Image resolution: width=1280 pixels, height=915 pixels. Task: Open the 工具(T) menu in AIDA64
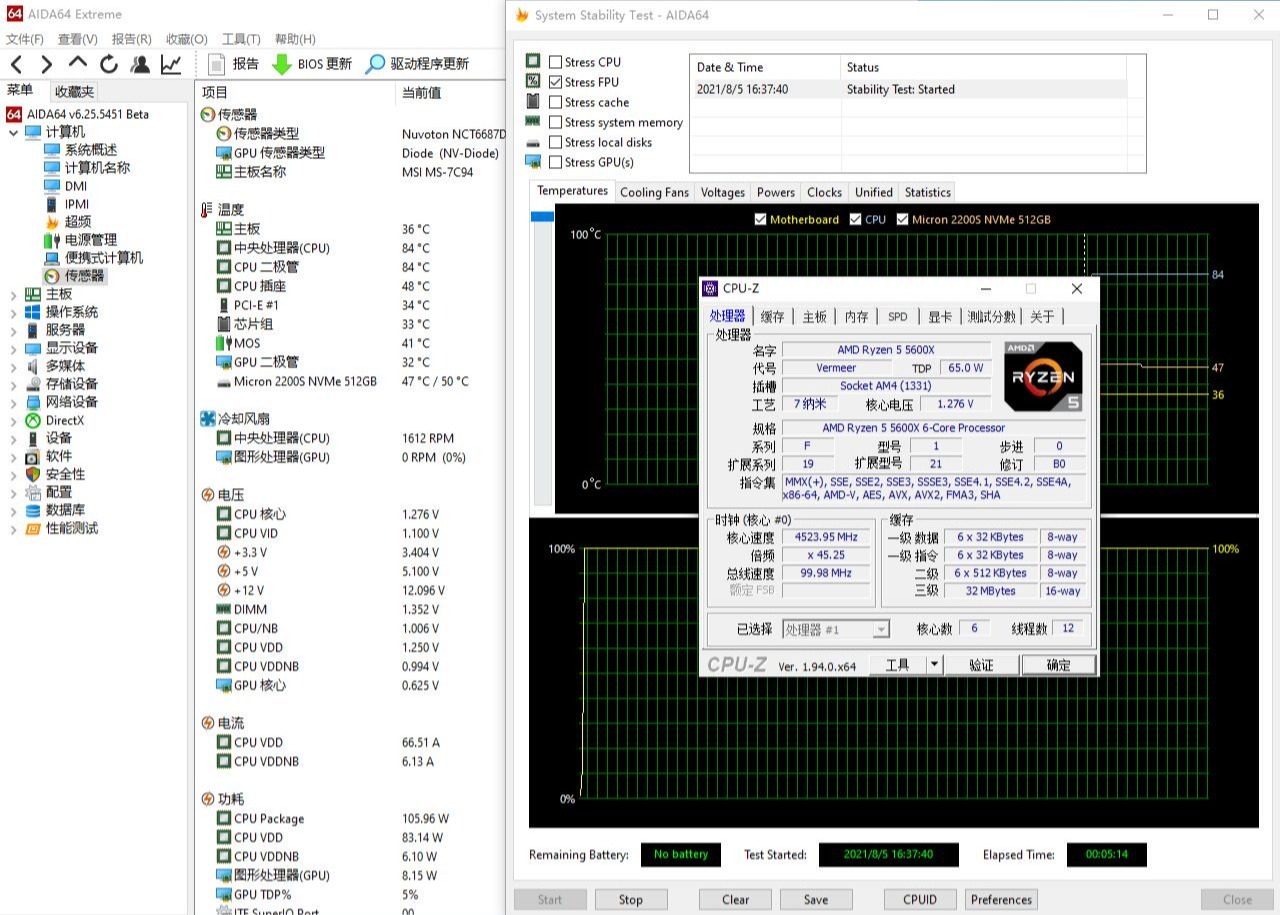click(238, 38)
